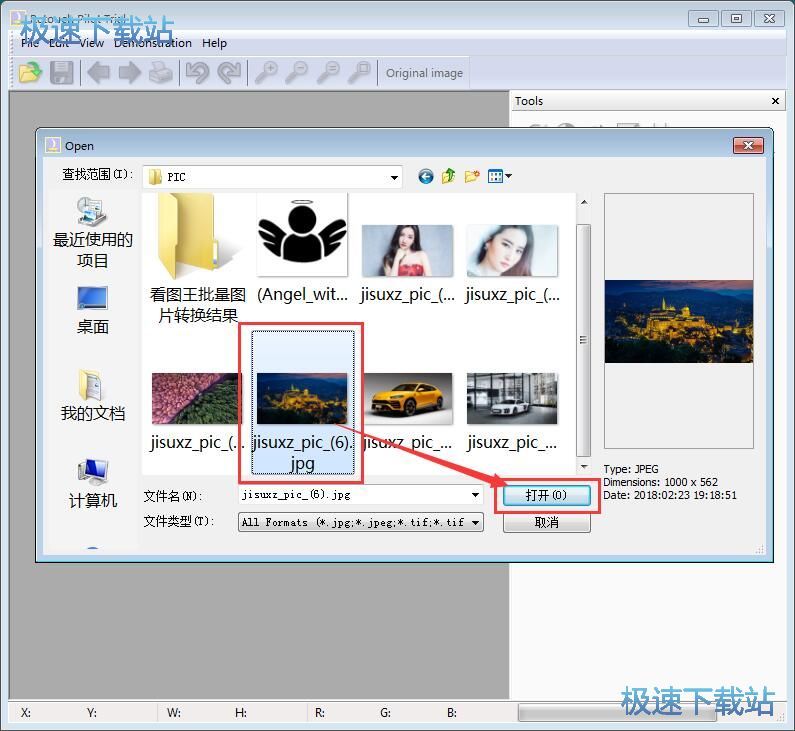Open Recent Items (最近使用的项目) place
795x731 pixels.
(x=92, y=233)
